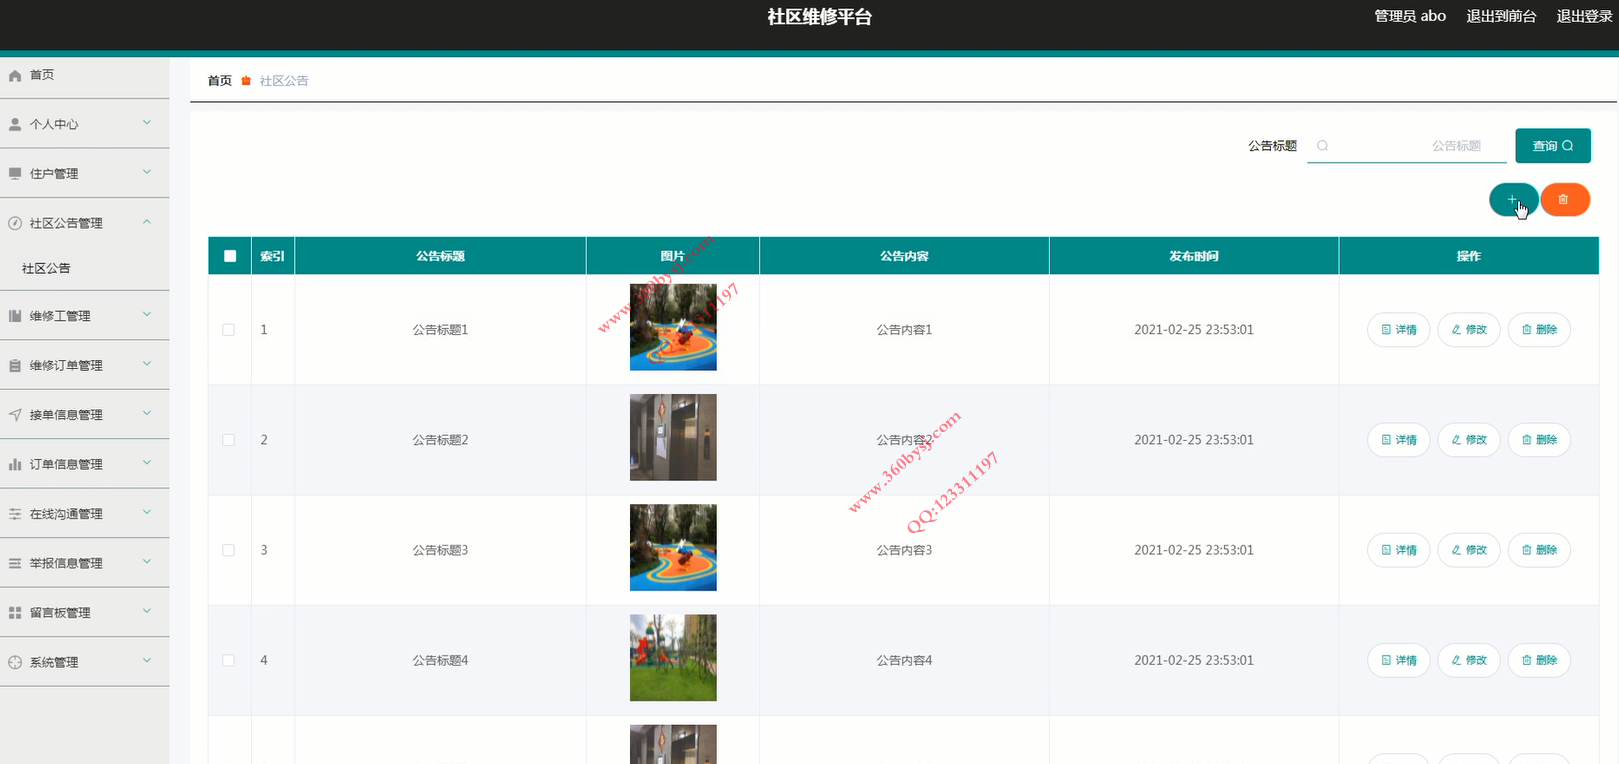
Task: Click 管理员 abo account label
Action: click(x=1410, y=16)
